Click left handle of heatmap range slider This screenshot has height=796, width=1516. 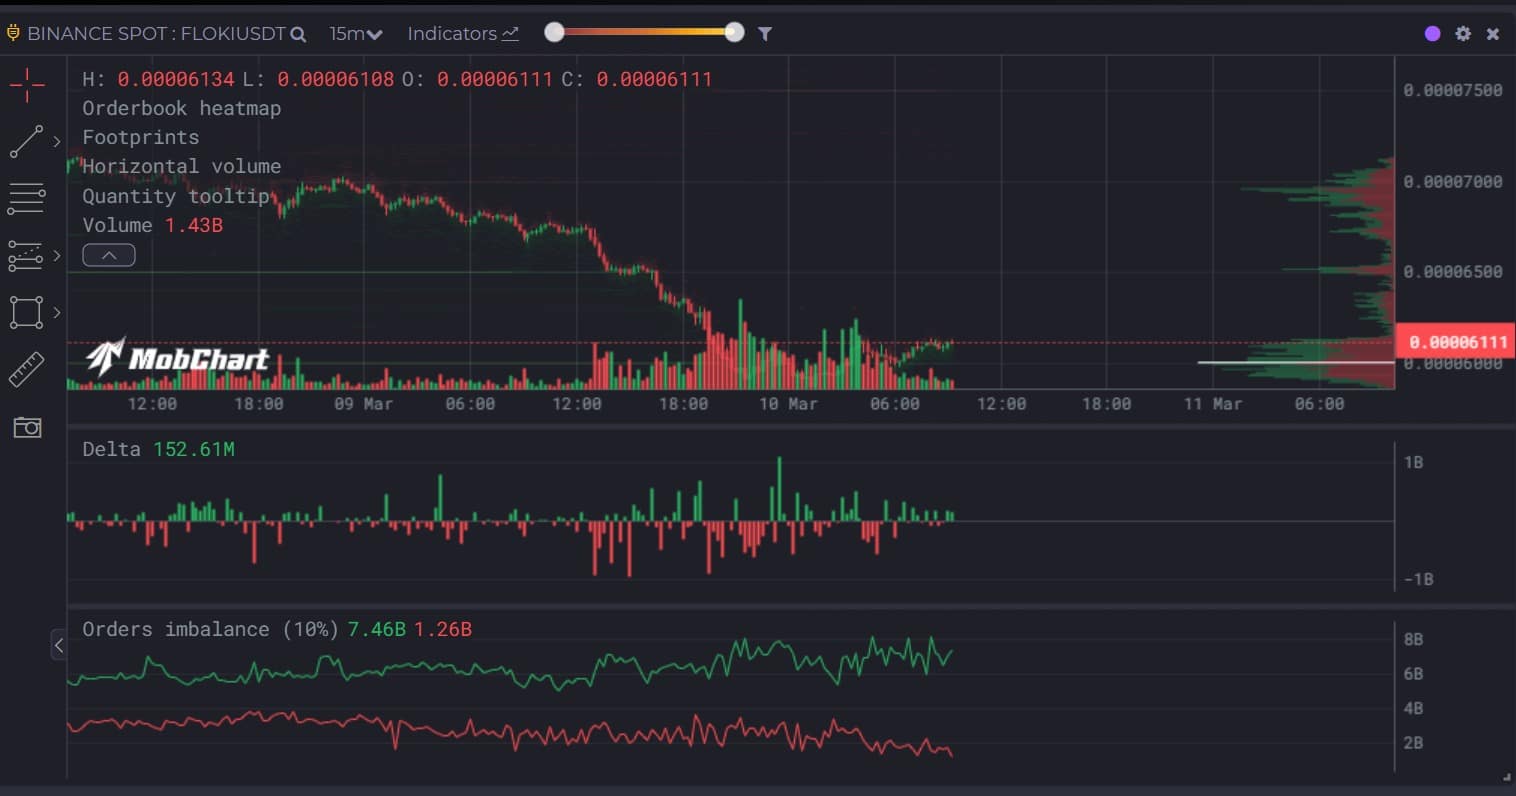[x=554, y=33]
